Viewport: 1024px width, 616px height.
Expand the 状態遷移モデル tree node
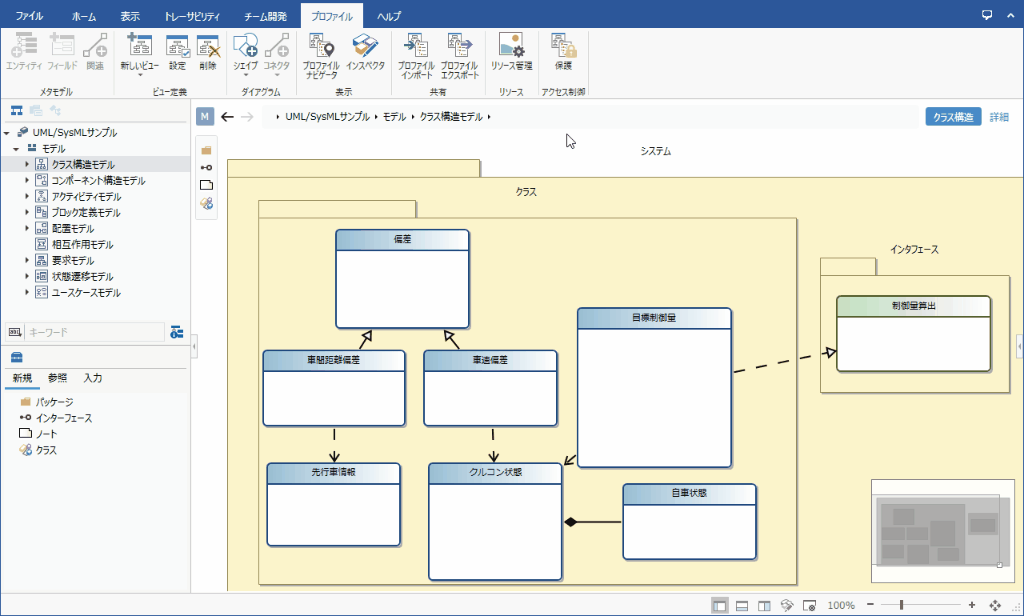pos(28,277)
